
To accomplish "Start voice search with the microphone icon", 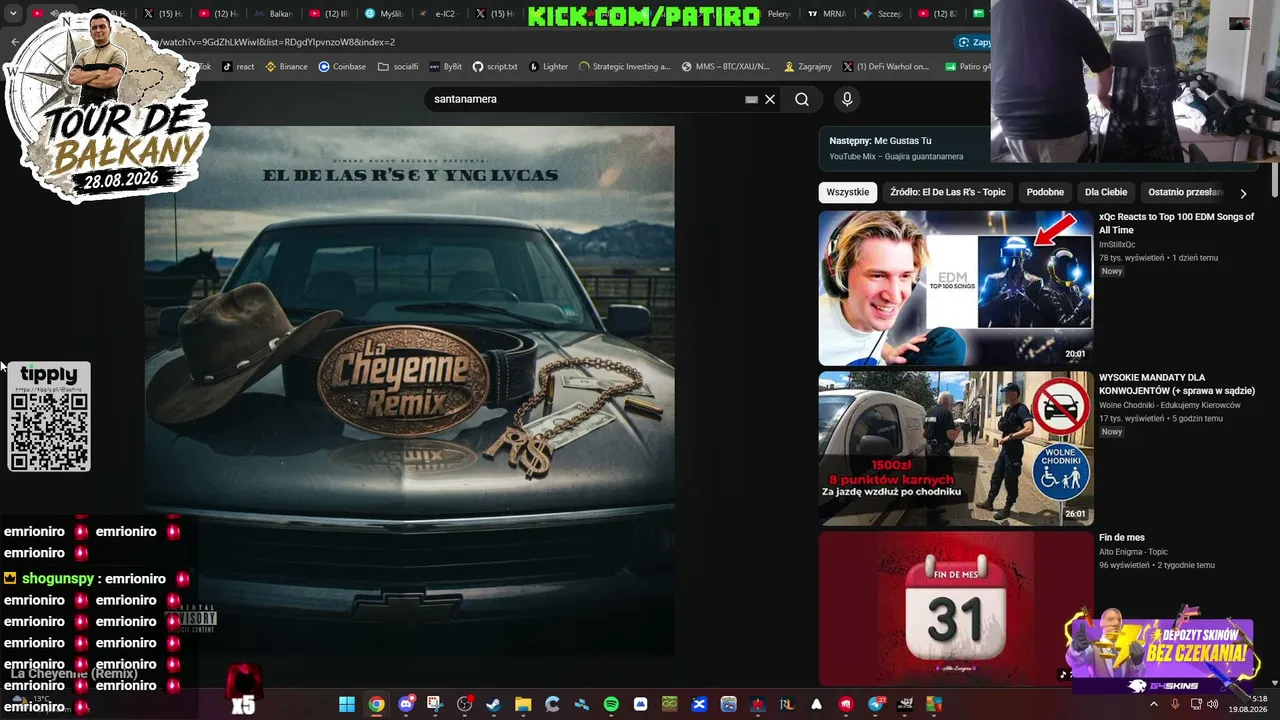I will click(847, 99).
